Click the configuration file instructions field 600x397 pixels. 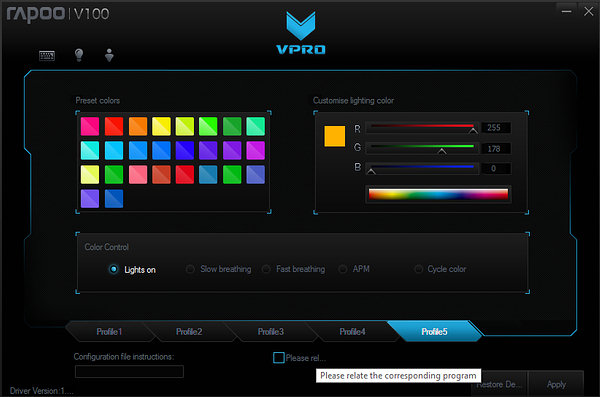(129, 371)
